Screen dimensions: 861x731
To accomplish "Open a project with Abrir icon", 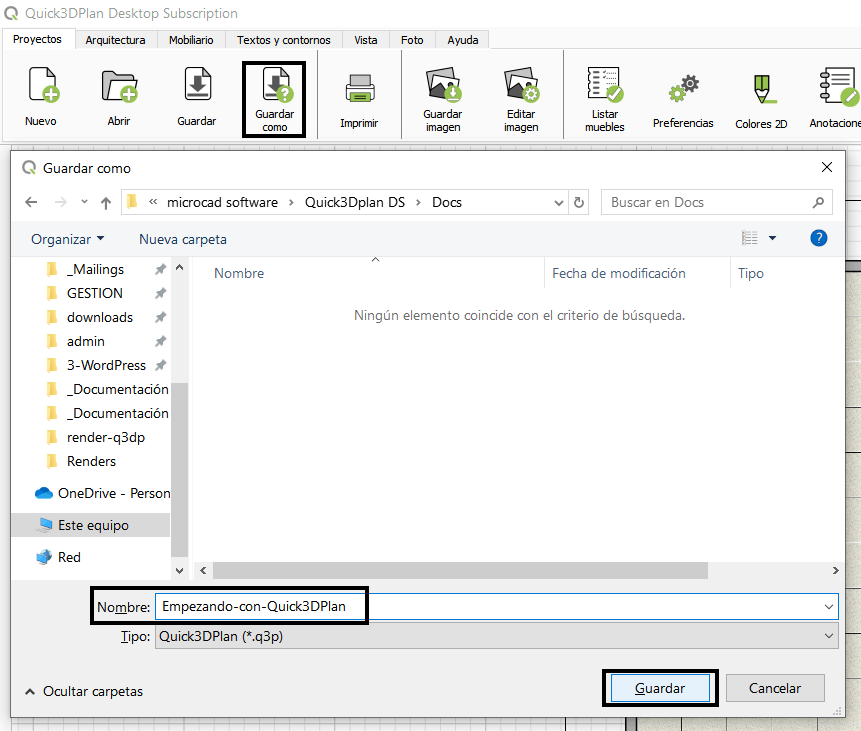I will coord(119,96).
